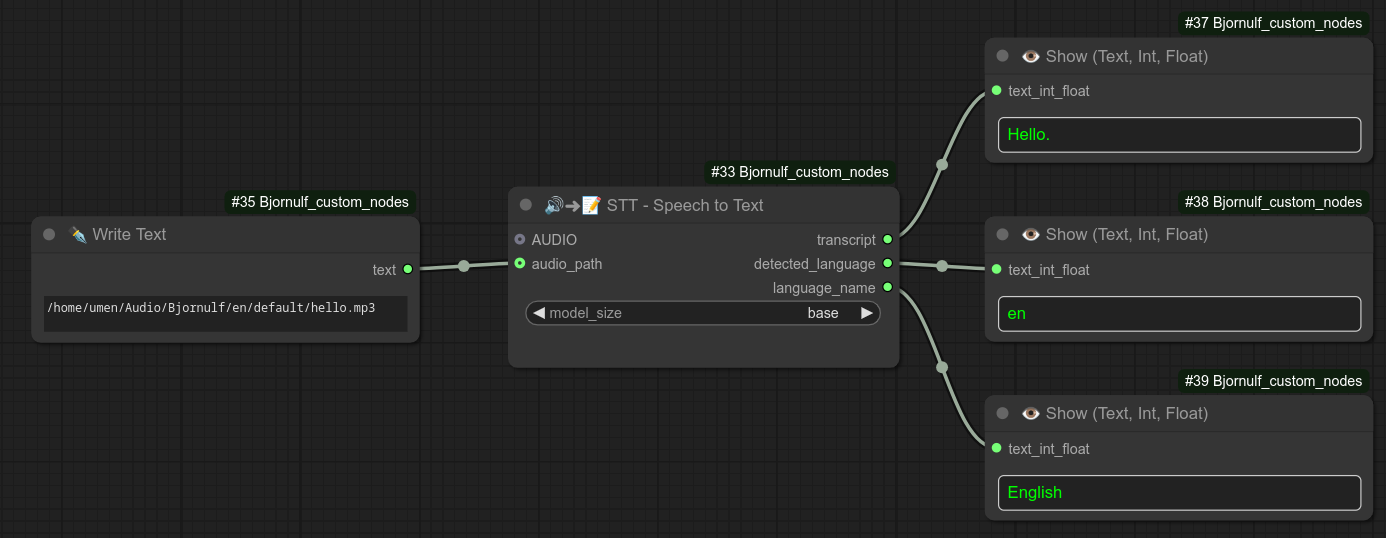Click the speaker icon on STT node
Image resolution: width=1386 pixels, height=538 pixels.
click(553, 205)
